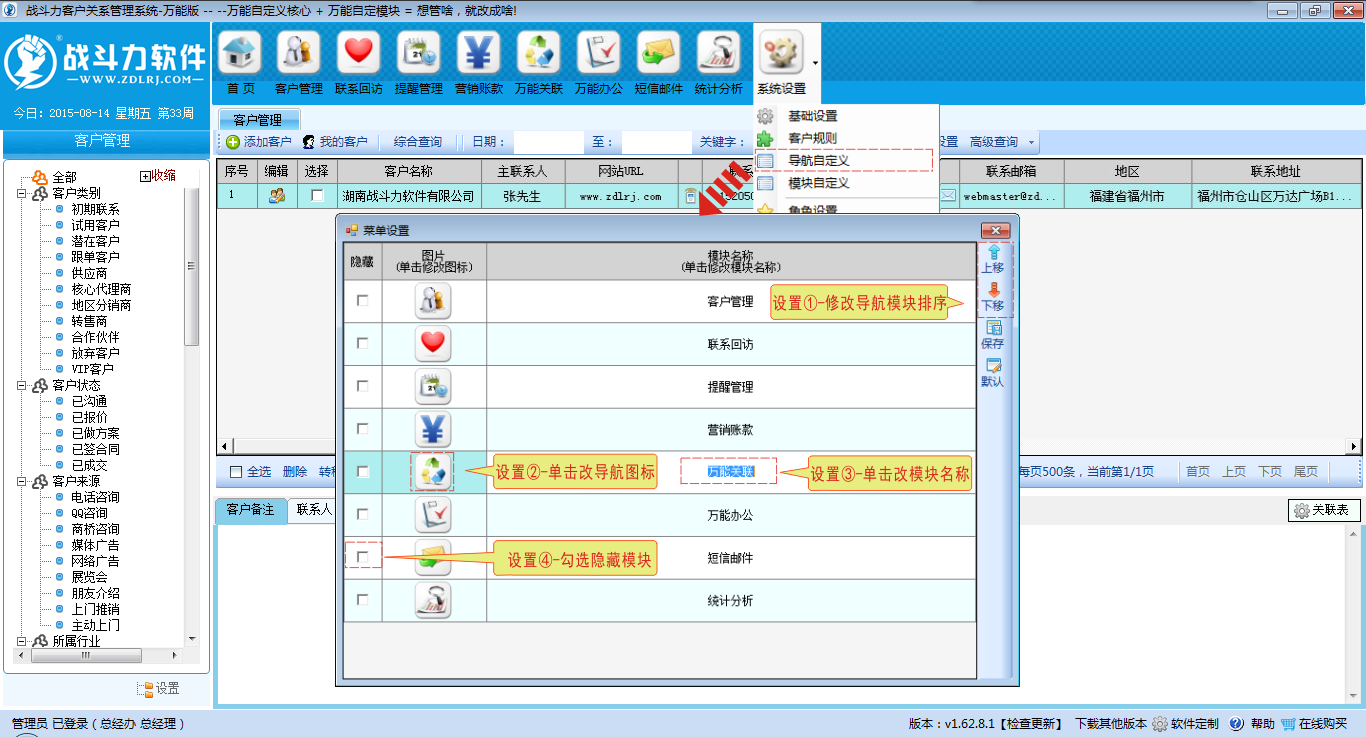
Task: Change the 联系回访 heart icon in dialog
Action: [x=433, y=344]
